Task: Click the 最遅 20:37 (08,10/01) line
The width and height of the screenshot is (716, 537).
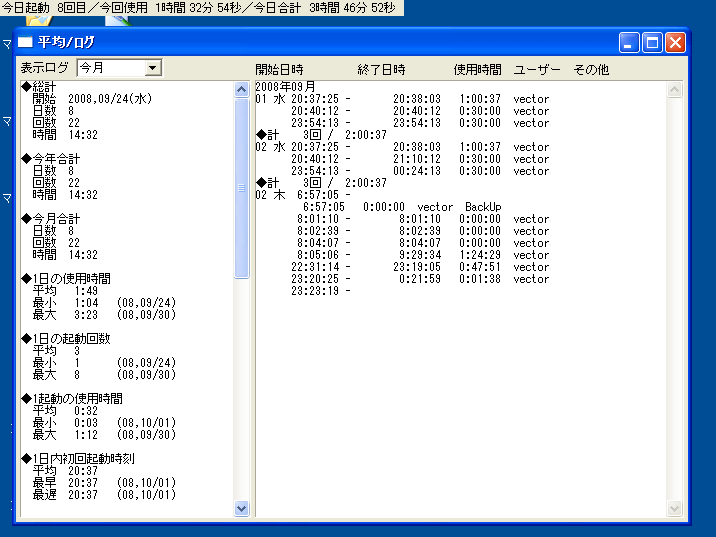Action: coord(104,494)
